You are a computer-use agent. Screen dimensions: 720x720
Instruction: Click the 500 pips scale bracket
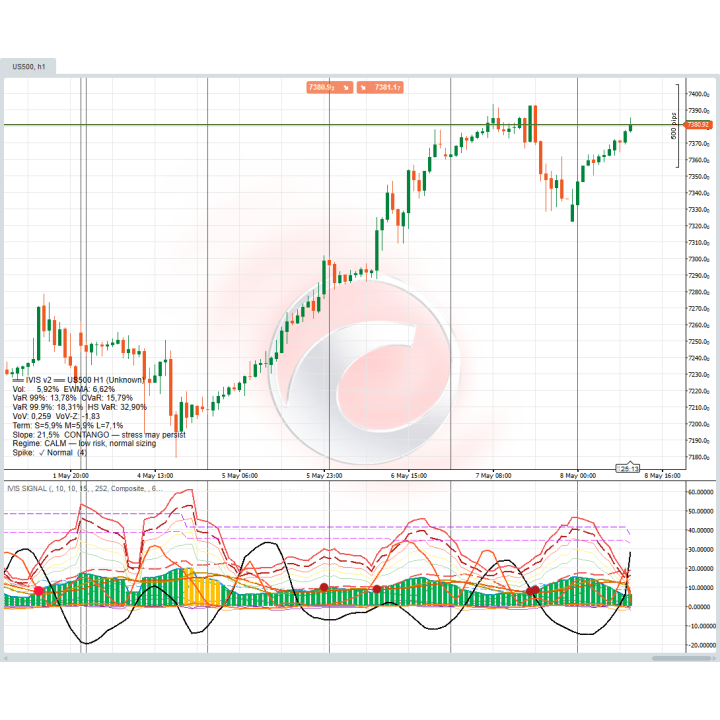[675, 126]
